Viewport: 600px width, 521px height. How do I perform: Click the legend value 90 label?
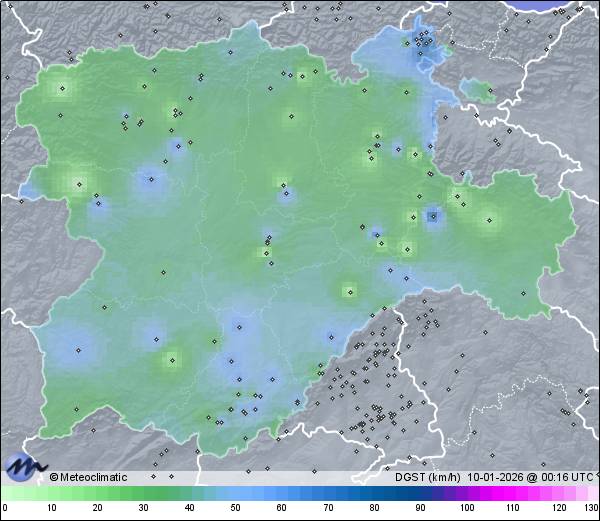pos(420,509)
